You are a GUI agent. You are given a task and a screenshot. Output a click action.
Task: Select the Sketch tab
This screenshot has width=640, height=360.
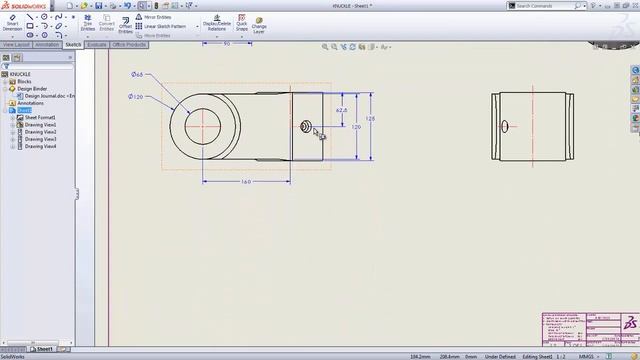[73, 44]
